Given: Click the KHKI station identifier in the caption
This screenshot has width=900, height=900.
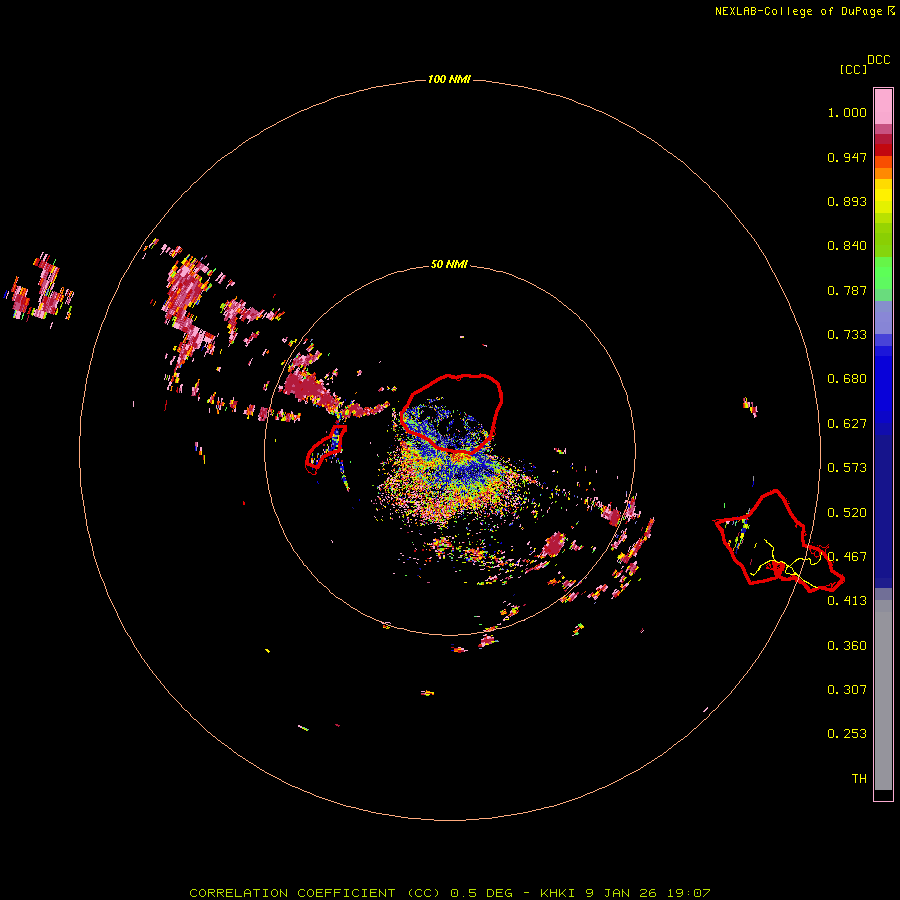Looking at the screenshot, I should pos(557,893).
